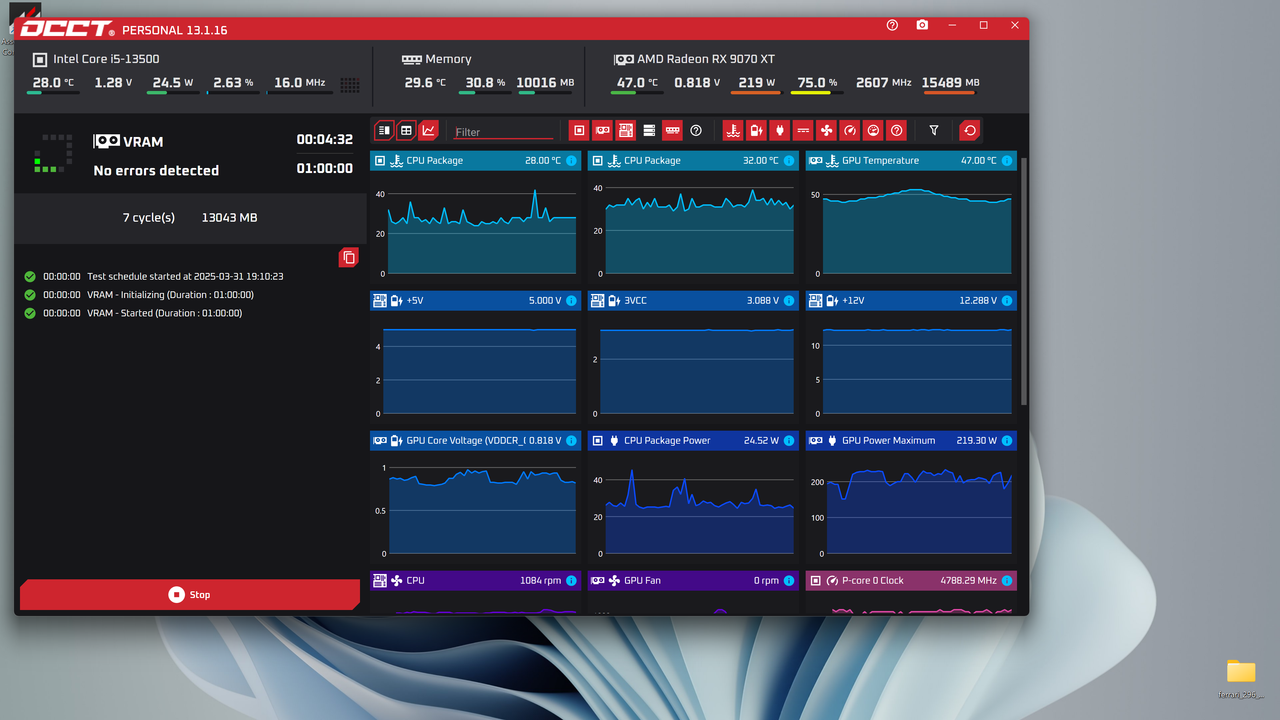Viewport: 1280px width, 720px height.
Task: Stop the running VRAM test
Action: [x=189, y=595]
